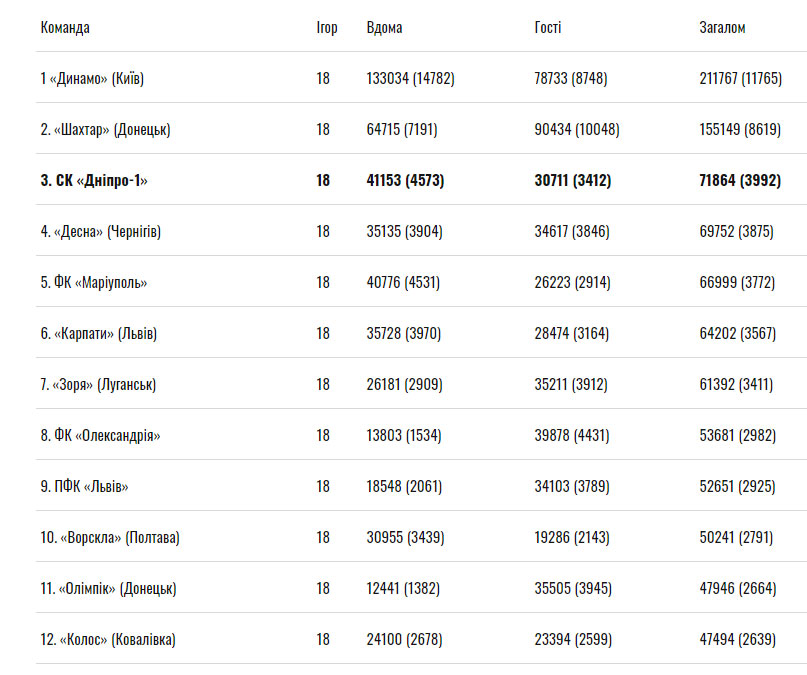807x675 pixels.
Task: Click the ПФК «Львів» team name
Action: pyautogui.click(x=84, y=486)
